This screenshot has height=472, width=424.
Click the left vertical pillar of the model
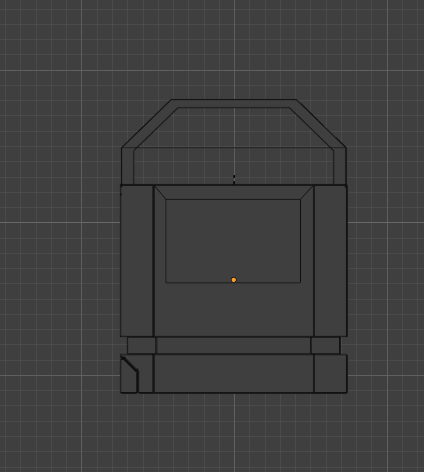[x=137, y=261]
